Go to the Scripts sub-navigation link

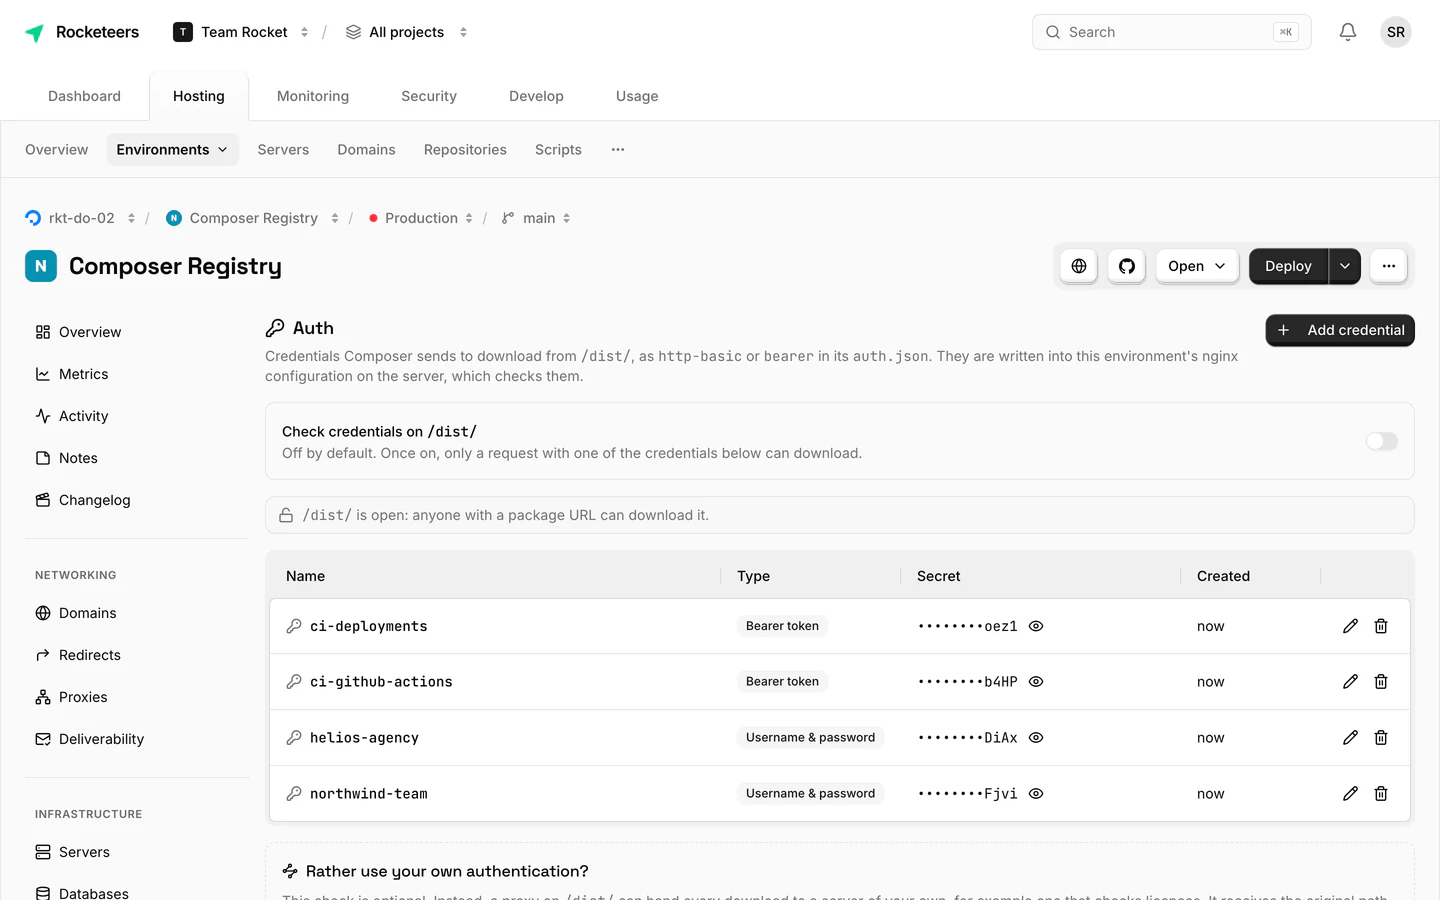click(x=558, y=150)
